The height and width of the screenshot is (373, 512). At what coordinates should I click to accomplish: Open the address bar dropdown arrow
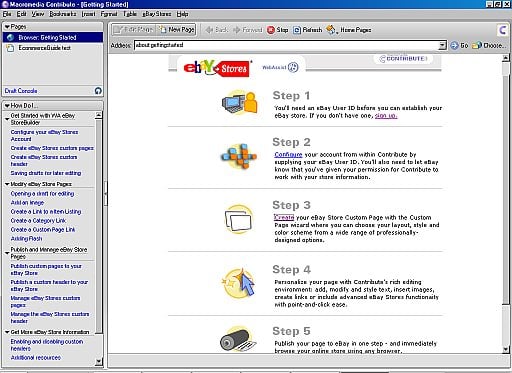click(442, 45)
